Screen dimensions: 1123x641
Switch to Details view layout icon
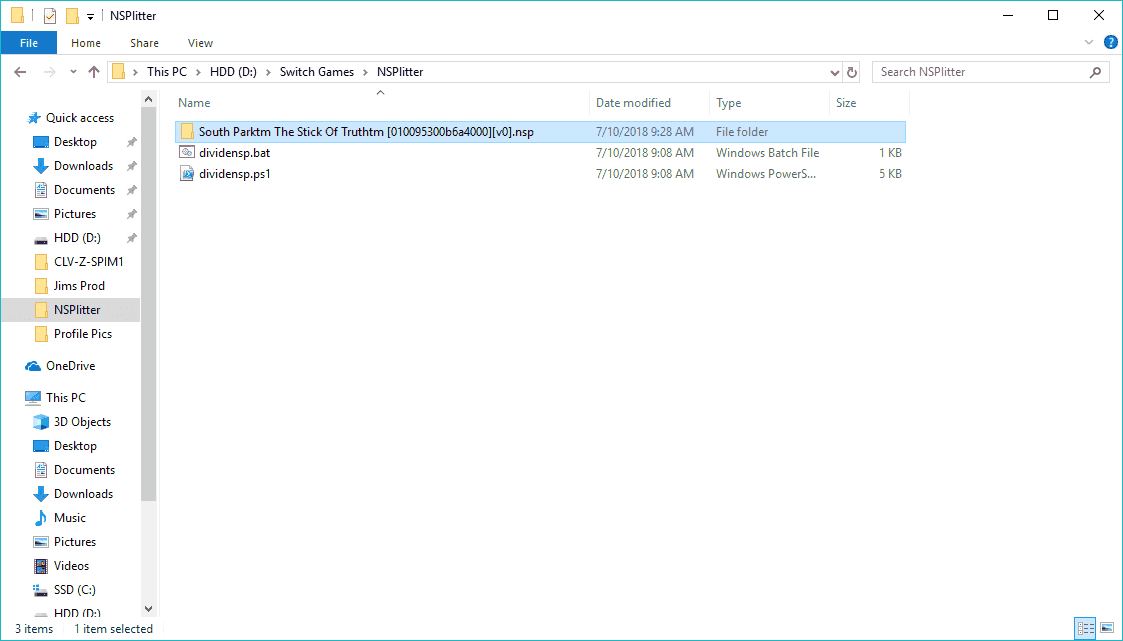1086,629
